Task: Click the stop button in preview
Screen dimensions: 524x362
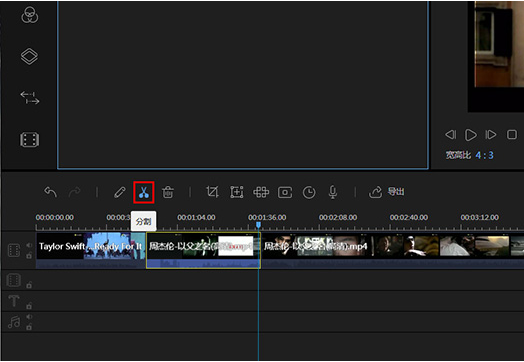Action: click(512, 135)
